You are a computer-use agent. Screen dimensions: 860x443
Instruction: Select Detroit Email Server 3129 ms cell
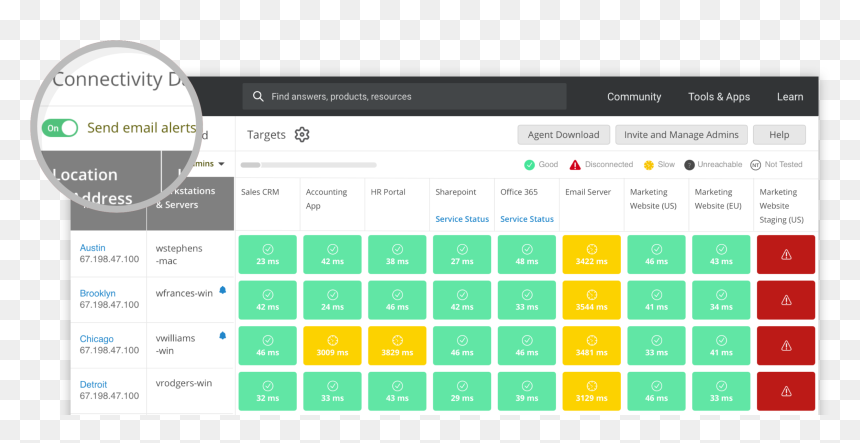(592, 391)
